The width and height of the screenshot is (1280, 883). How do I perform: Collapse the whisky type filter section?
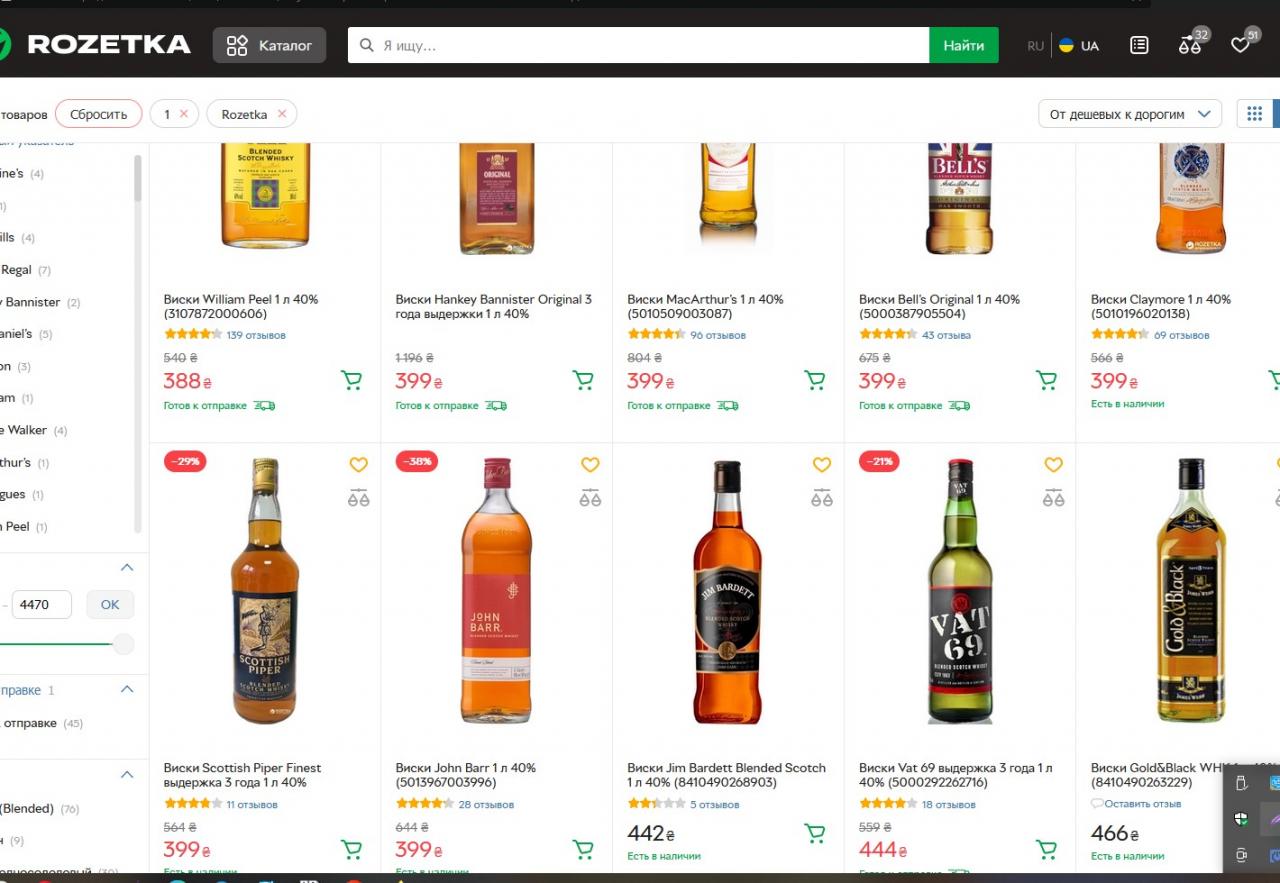pos(127,774)
